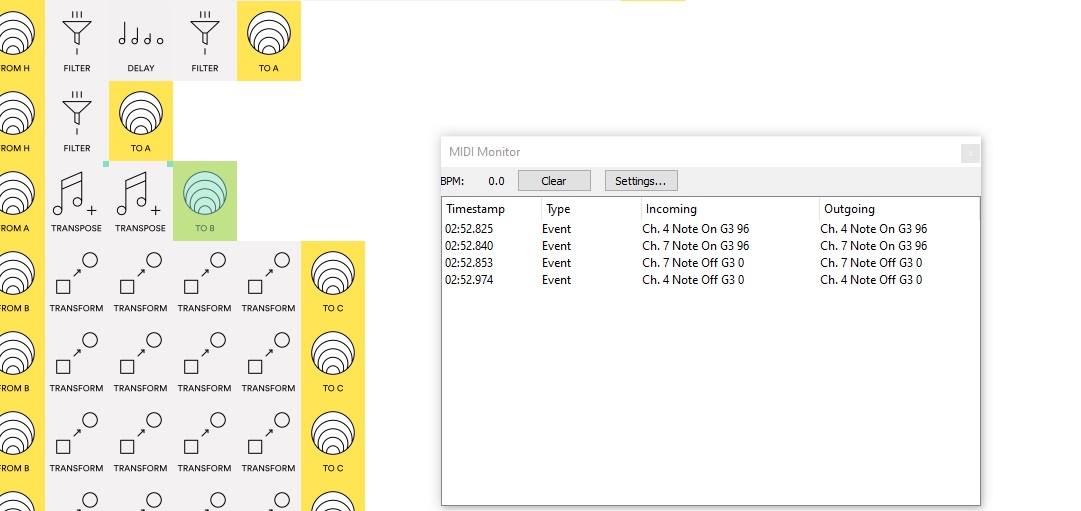1081x511 pixels.
Task: Select the event timestamped 02:52.853
Action: [710, 263]
